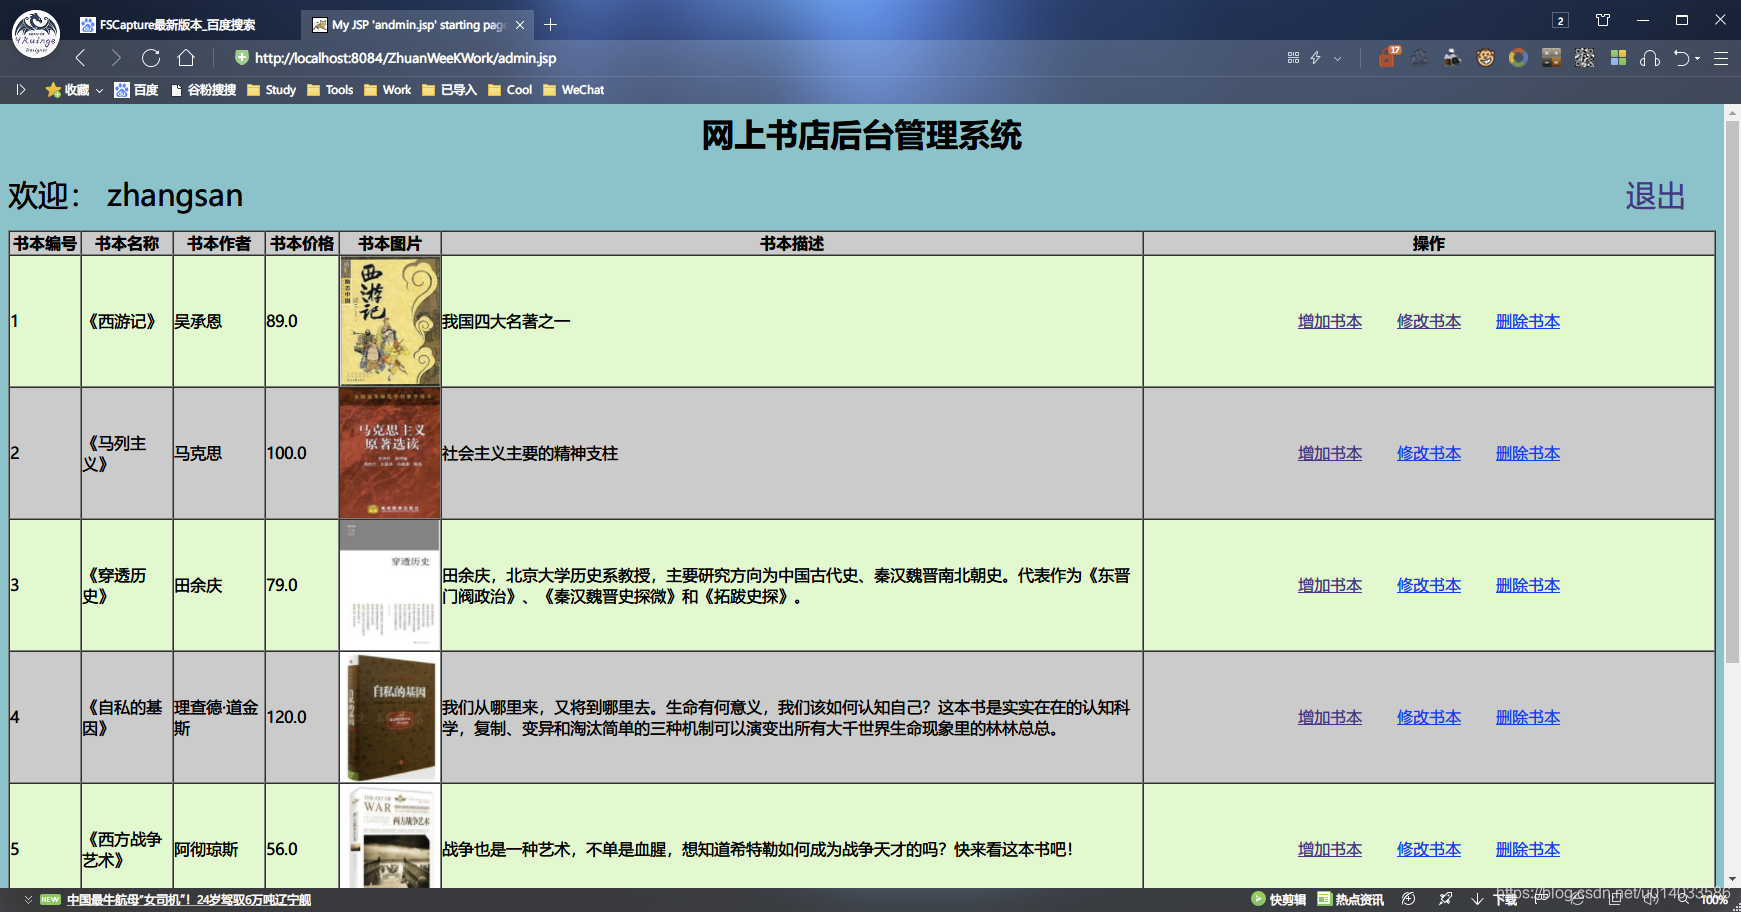
Task: Expand the status bar news chevron at bottom left
Action: pyautogui.click(x=28, y=900)
